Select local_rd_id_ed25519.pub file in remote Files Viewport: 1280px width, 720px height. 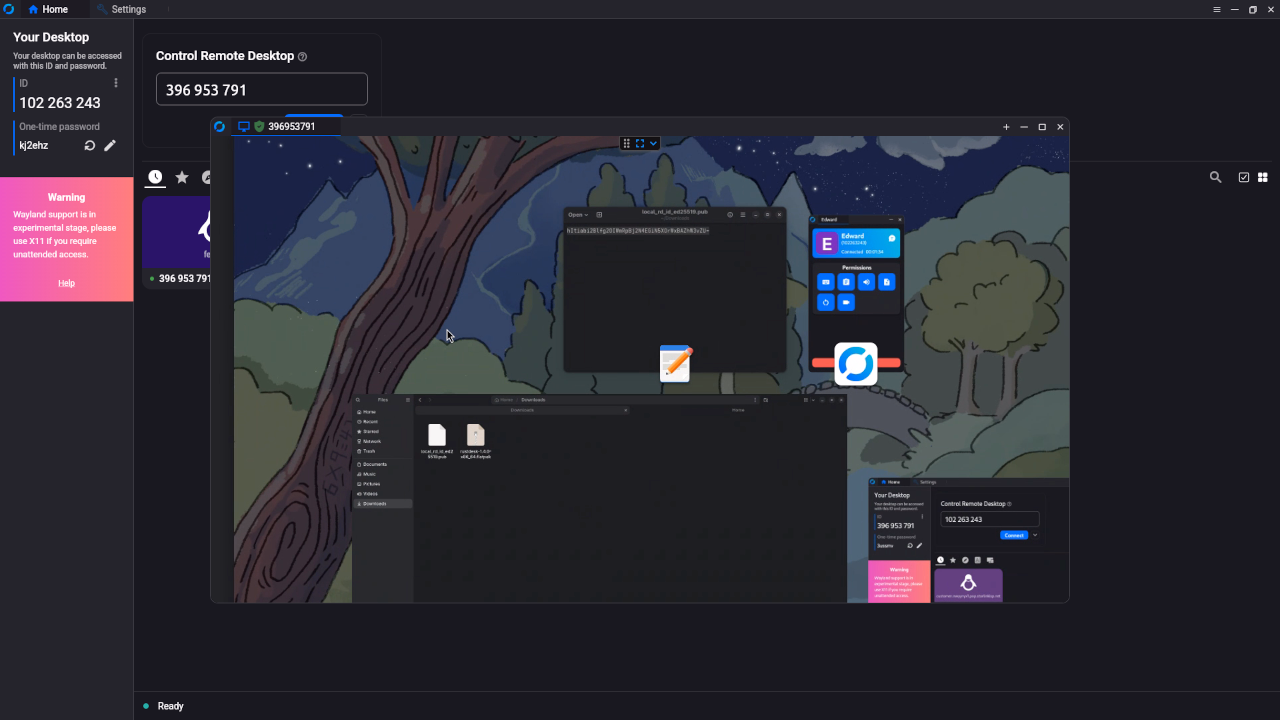pos(437,441)
